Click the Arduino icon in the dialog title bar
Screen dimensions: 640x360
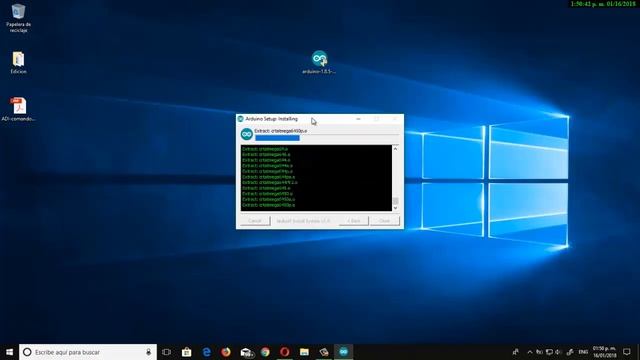click(x=240, y=119)
